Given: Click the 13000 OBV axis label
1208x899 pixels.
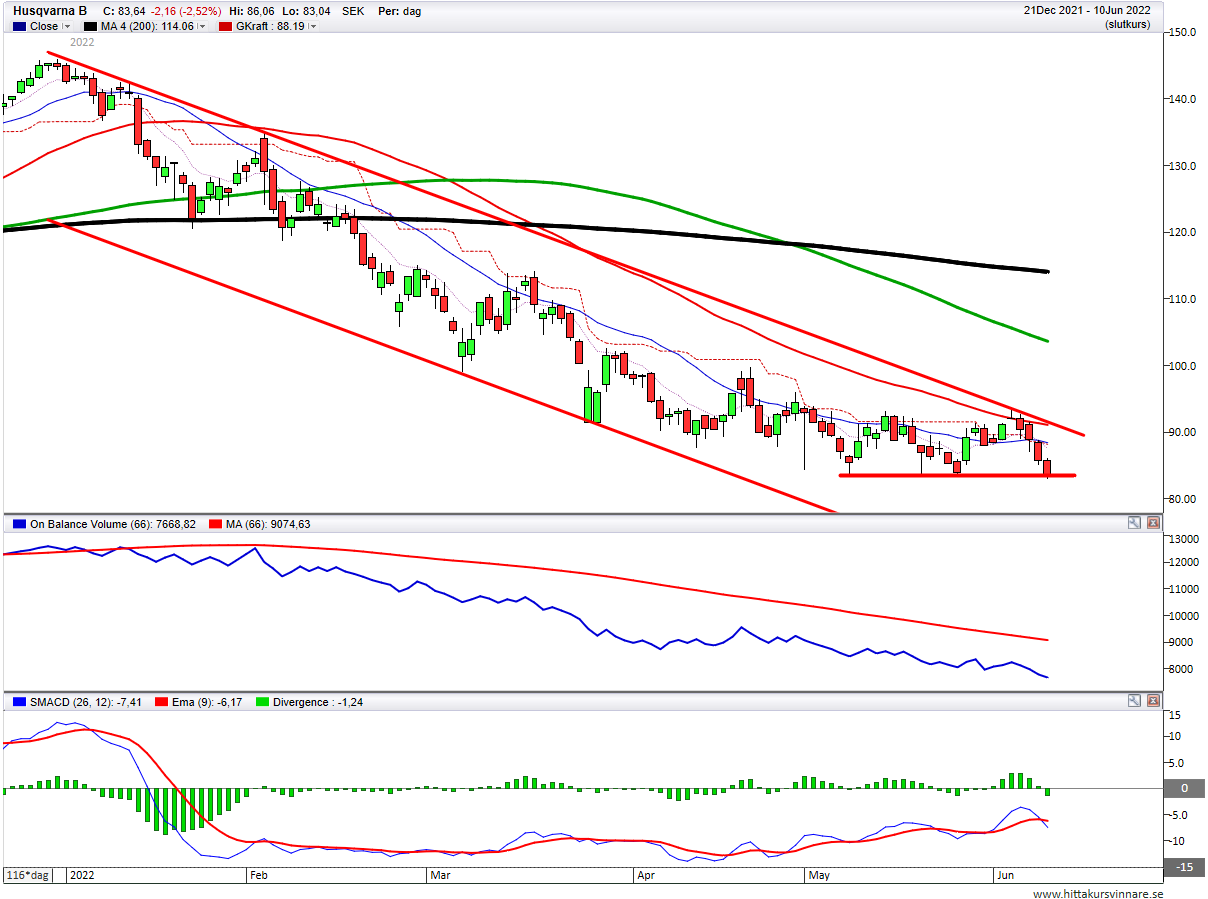Looking at the screenshot, I should click(1184, 539).
